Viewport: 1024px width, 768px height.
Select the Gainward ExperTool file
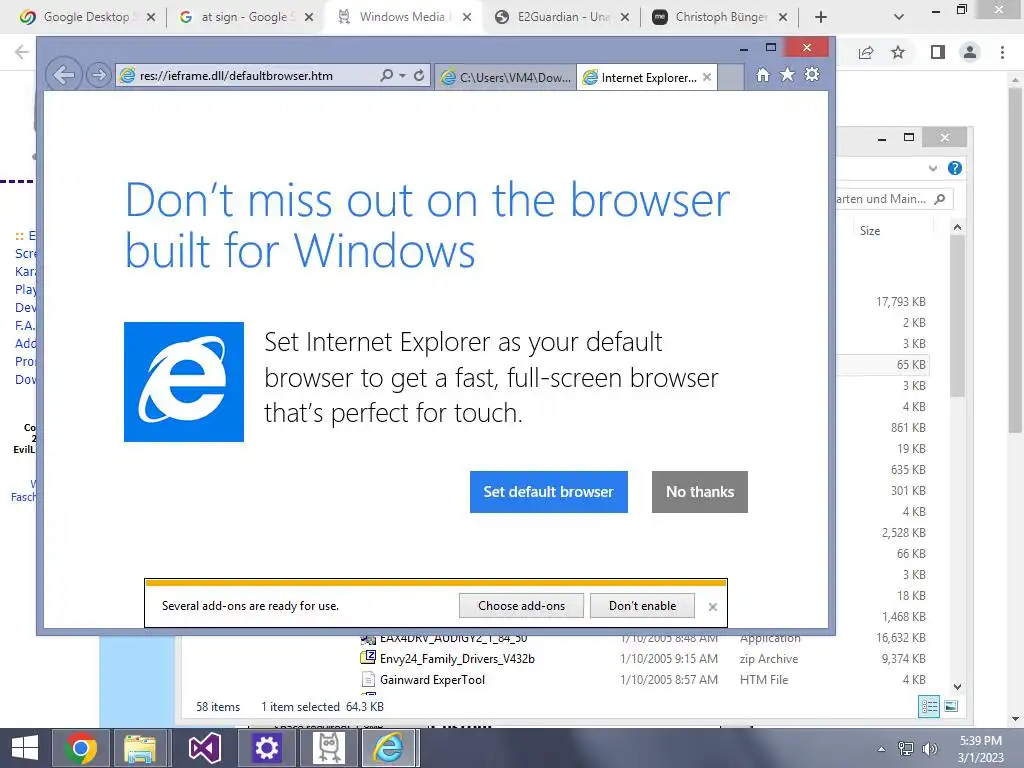(x=432, y=679)
